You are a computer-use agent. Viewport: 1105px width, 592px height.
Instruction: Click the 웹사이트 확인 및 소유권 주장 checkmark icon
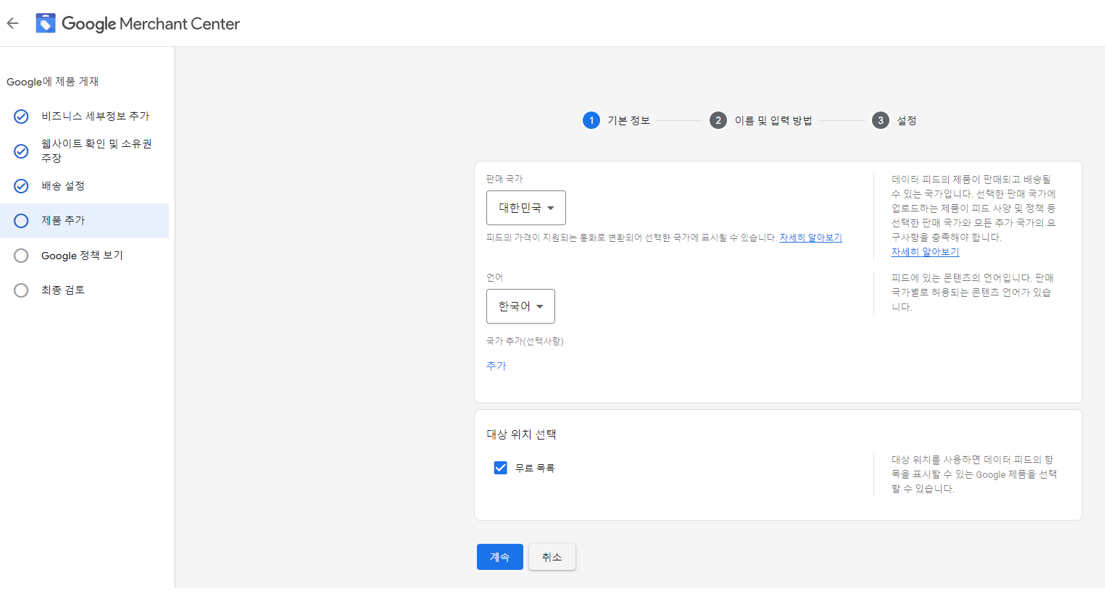21,151
